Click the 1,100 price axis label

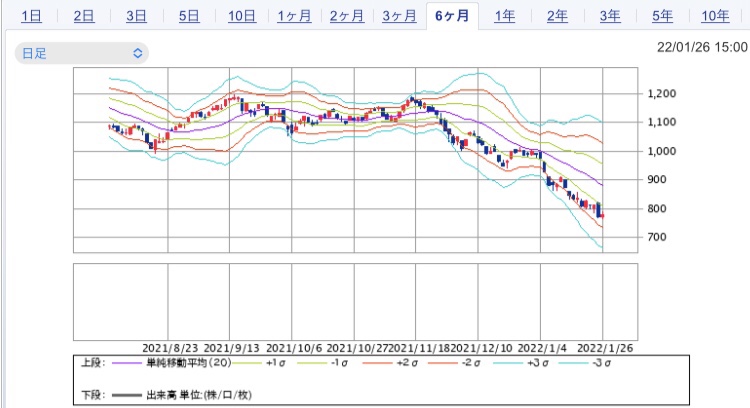(x=662, y=122)
